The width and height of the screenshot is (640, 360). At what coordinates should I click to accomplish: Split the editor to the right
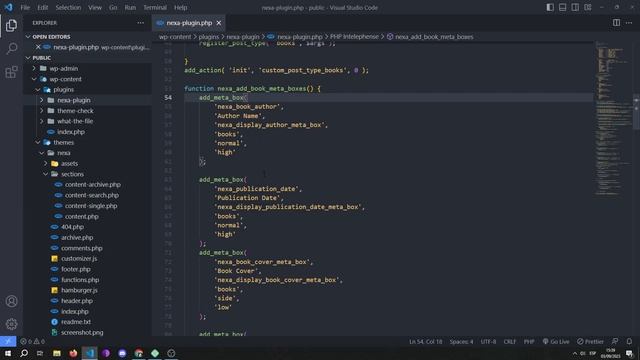(x=616, y=23)
